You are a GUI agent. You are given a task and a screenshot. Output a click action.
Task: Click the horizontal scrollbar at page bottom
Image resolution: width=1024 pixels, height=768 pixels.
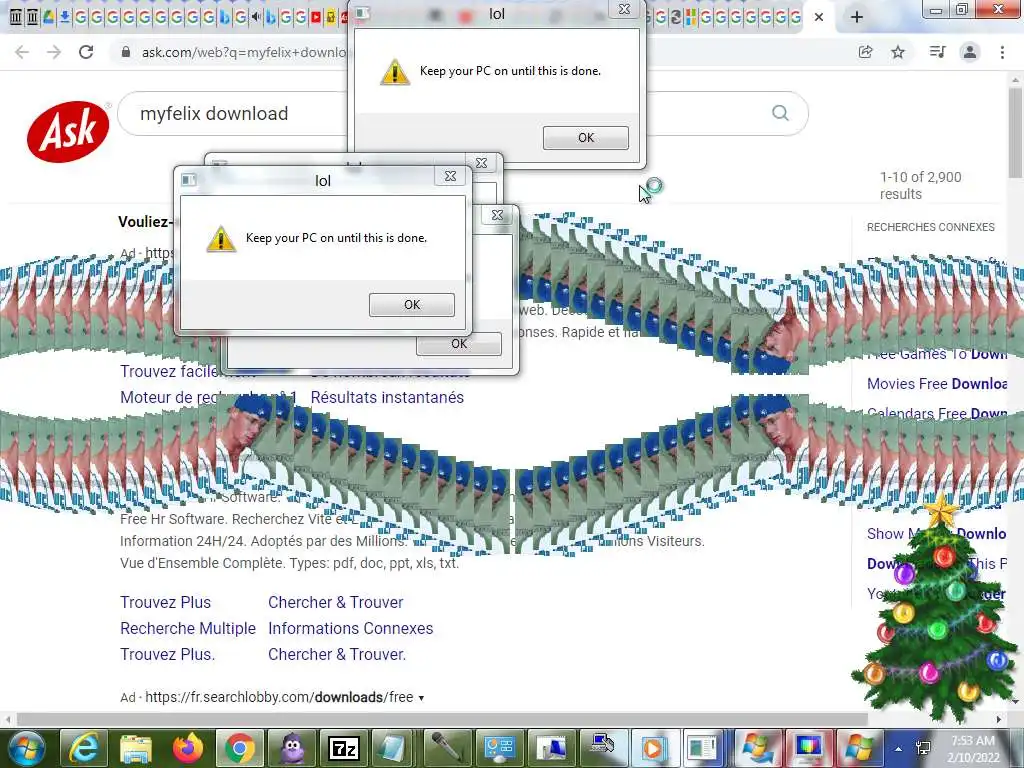tap(442, 719)
